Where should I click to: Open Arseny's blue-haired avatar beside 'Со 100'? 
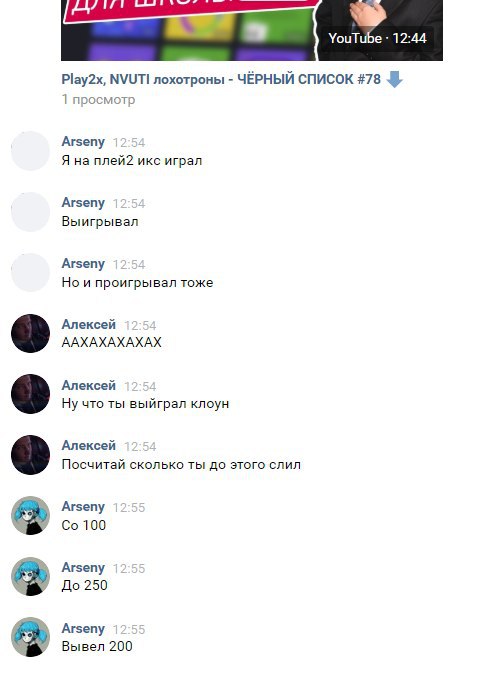click(x=30, y=516)
